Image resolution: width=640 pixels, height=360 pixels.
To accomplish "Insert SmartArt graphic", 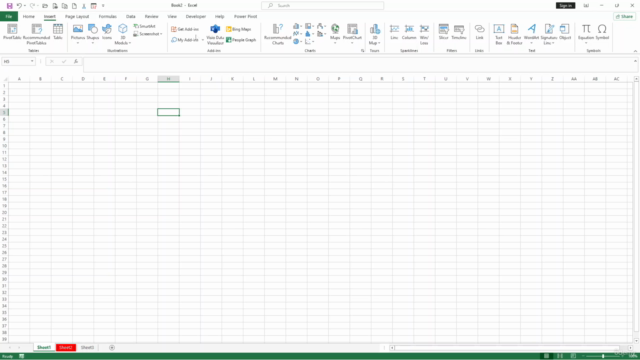I will [x=144, y=26].
